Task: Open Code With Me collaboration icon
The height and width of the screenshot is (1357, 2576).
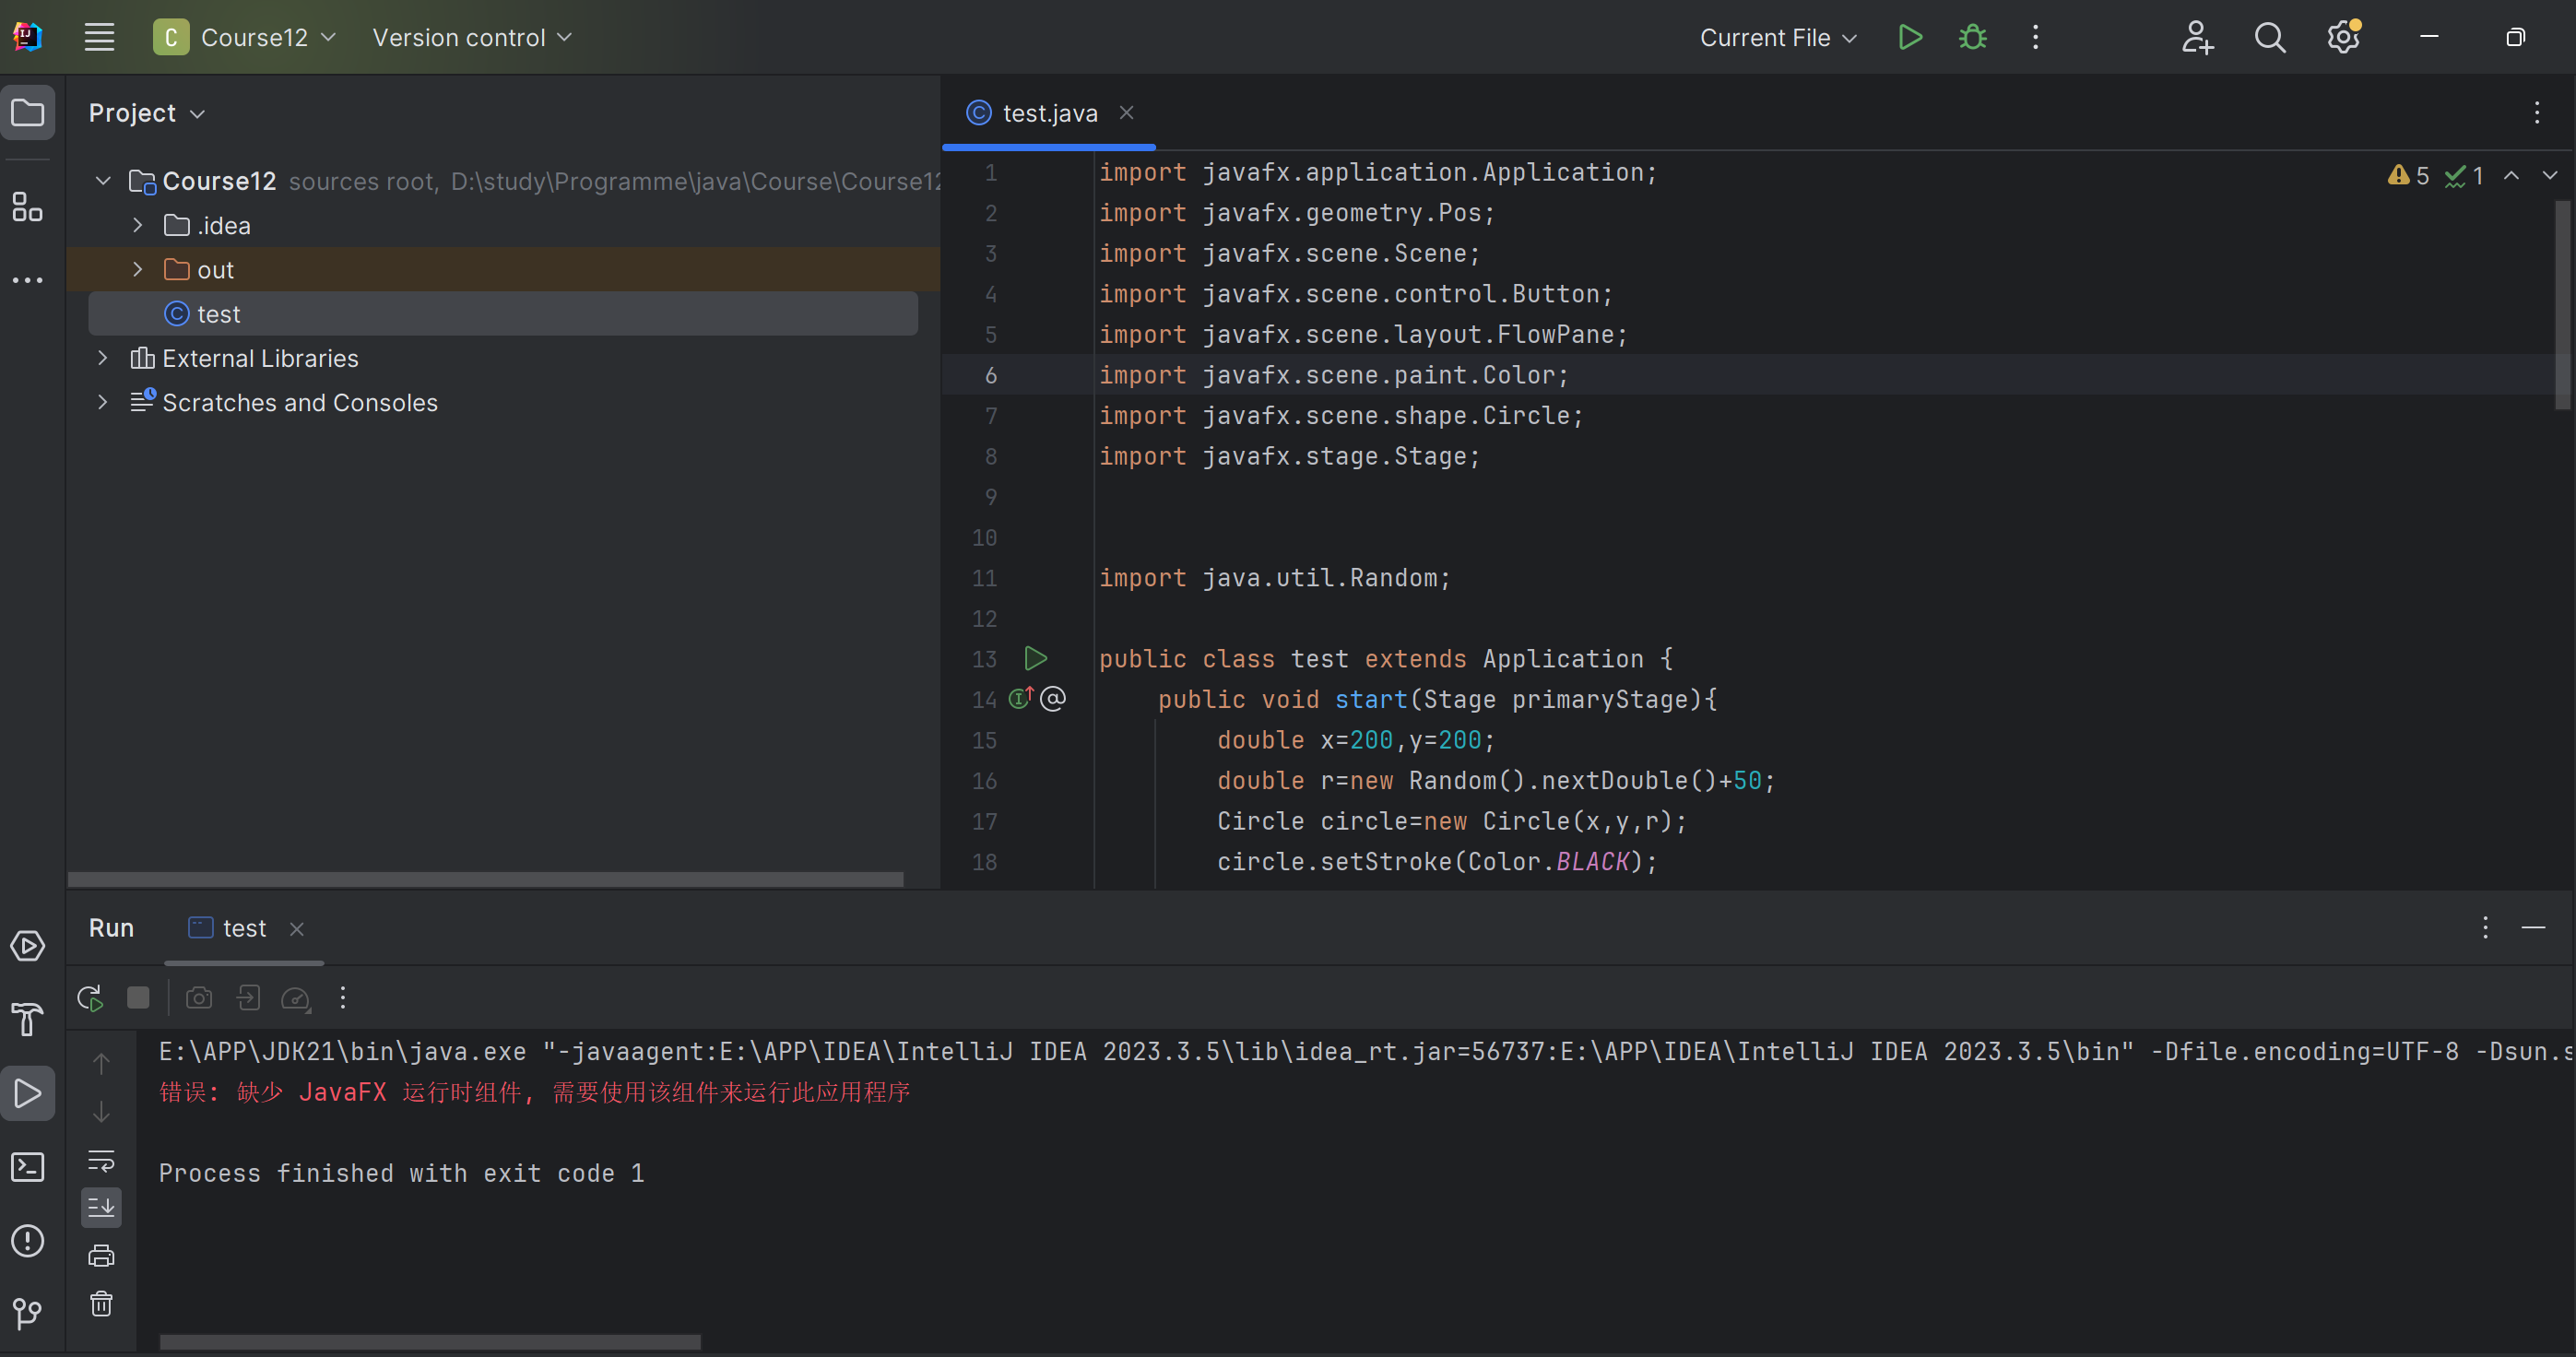Action: pos(2197,37)
